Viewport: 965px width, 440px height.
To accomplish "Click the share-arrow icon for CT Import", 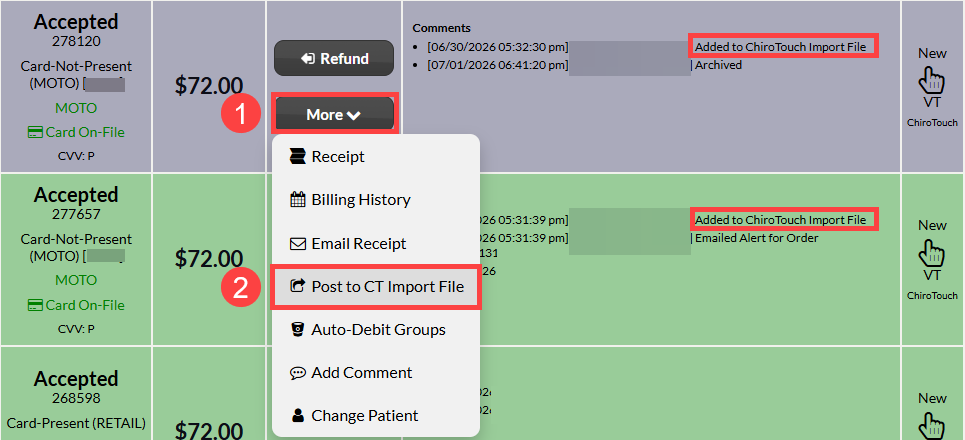I will pos(297,286).
